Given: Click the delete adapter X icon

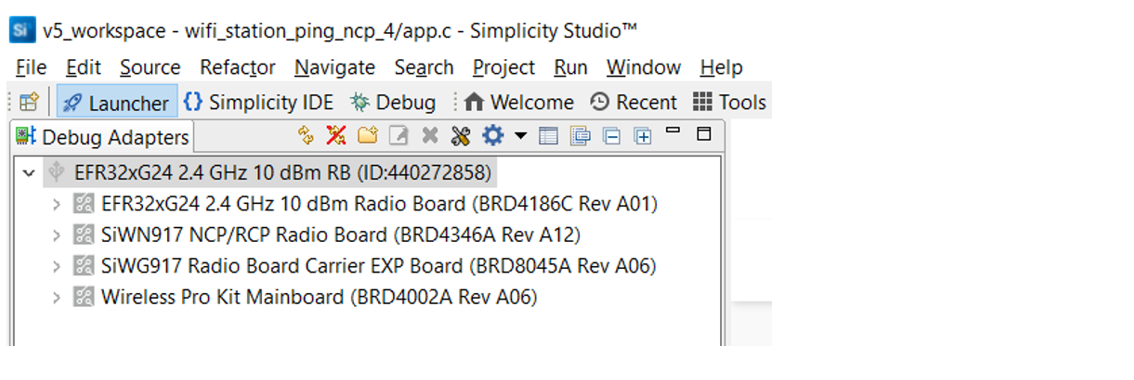Looking at the screenshot, I should (430, 135).
